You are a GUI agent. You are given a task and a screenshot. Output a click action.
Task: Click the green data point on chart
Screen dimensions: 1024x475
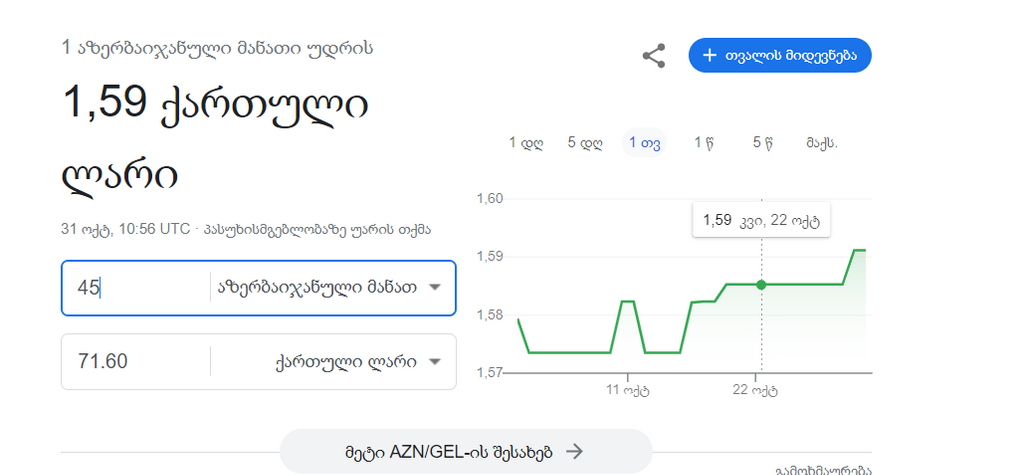pyautogui.click(x=761, y=284)
